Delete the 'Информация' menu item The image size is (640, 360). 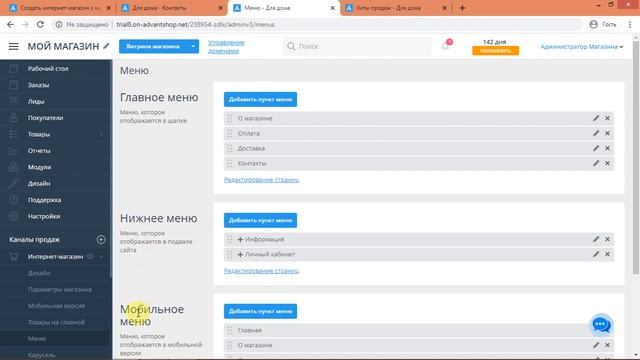tap(607, 239)
